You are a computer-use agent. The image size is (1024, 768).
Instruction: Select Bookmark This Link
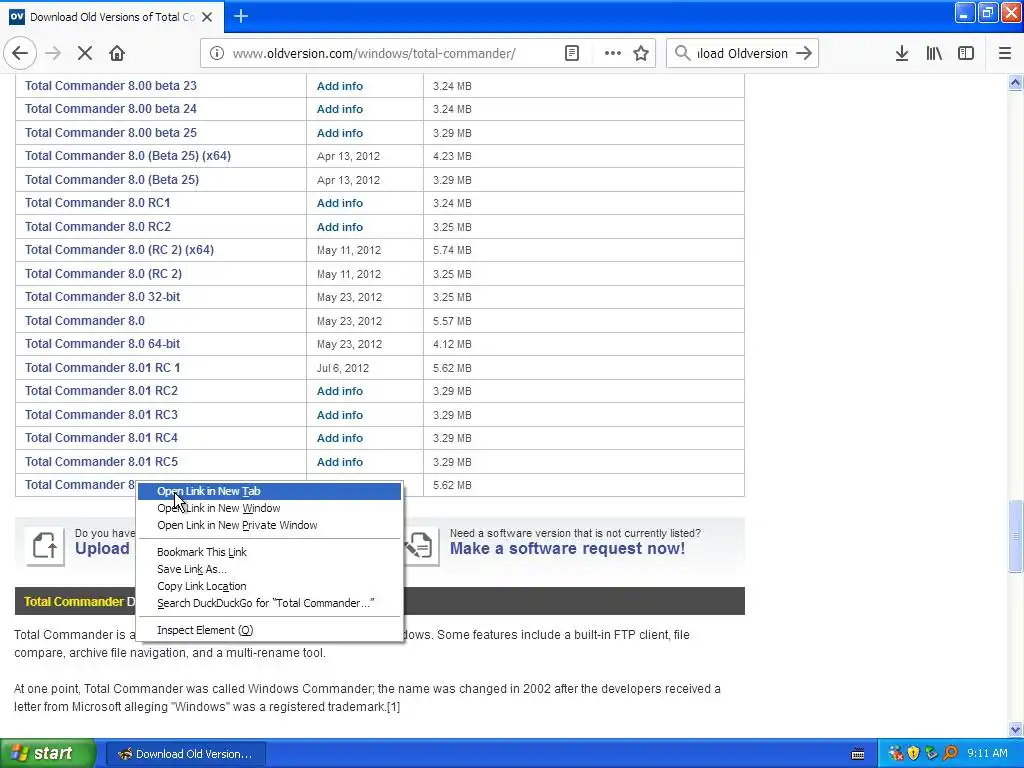coord(269,552)
